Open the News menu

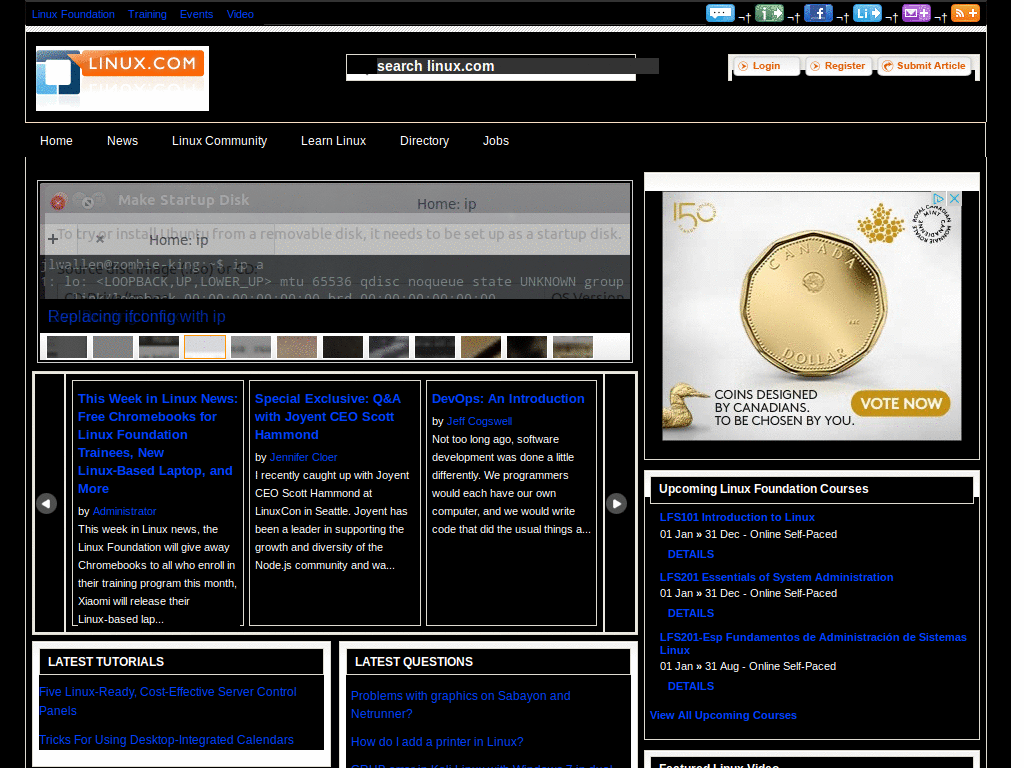point(122,141)
